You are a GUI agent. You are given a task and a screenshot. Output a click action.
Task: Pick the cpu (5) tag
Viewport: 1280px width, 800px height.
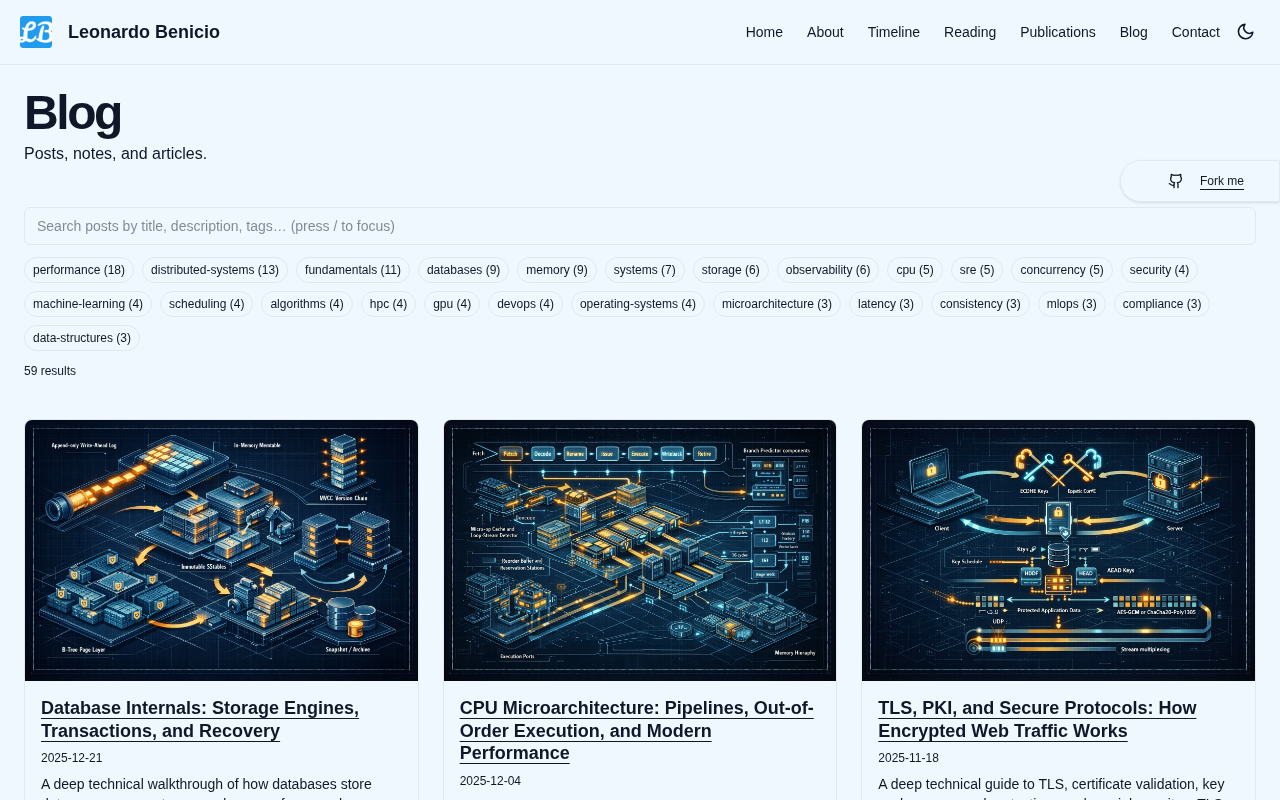point(915,270)
